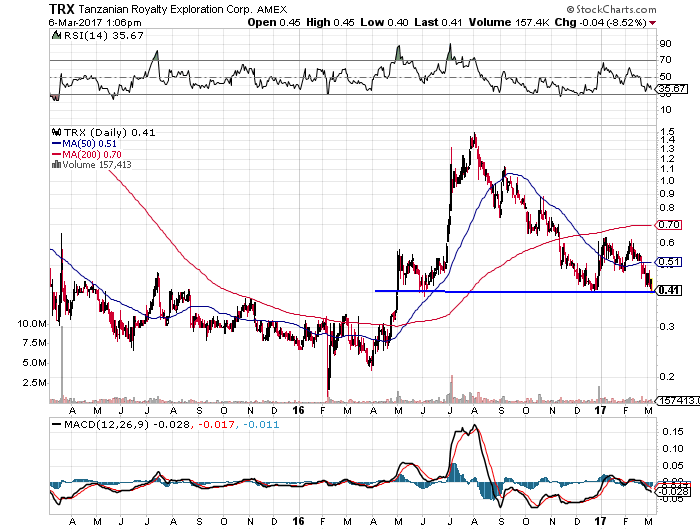Viewport: 700px width, 530px height.
Task: Click the MACD(12,26,9) legend line marker
Action: (54, 425)
